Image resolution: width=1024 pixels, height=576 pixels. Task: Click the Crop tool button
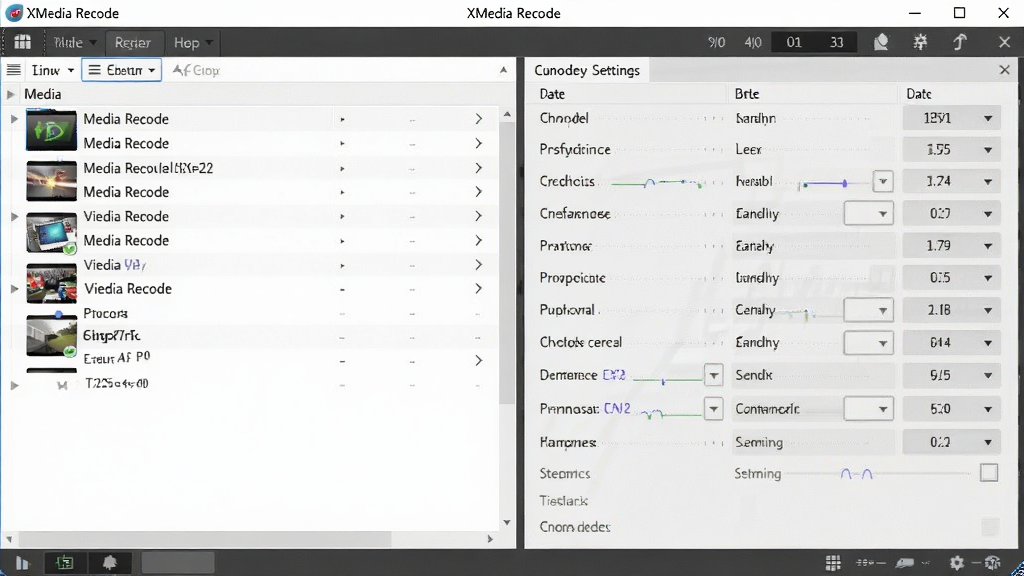(197, 70)
